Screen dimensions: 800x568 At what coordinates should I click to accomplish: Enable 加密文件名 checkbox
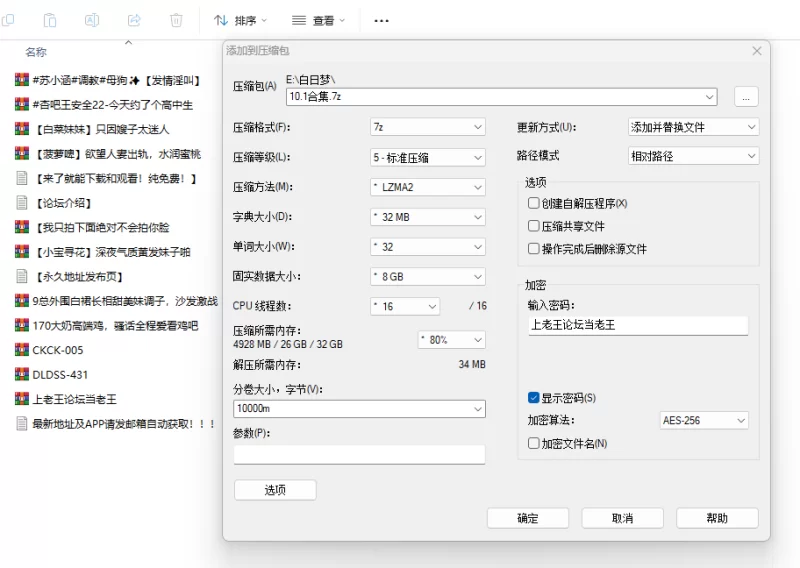coord(534,443)
